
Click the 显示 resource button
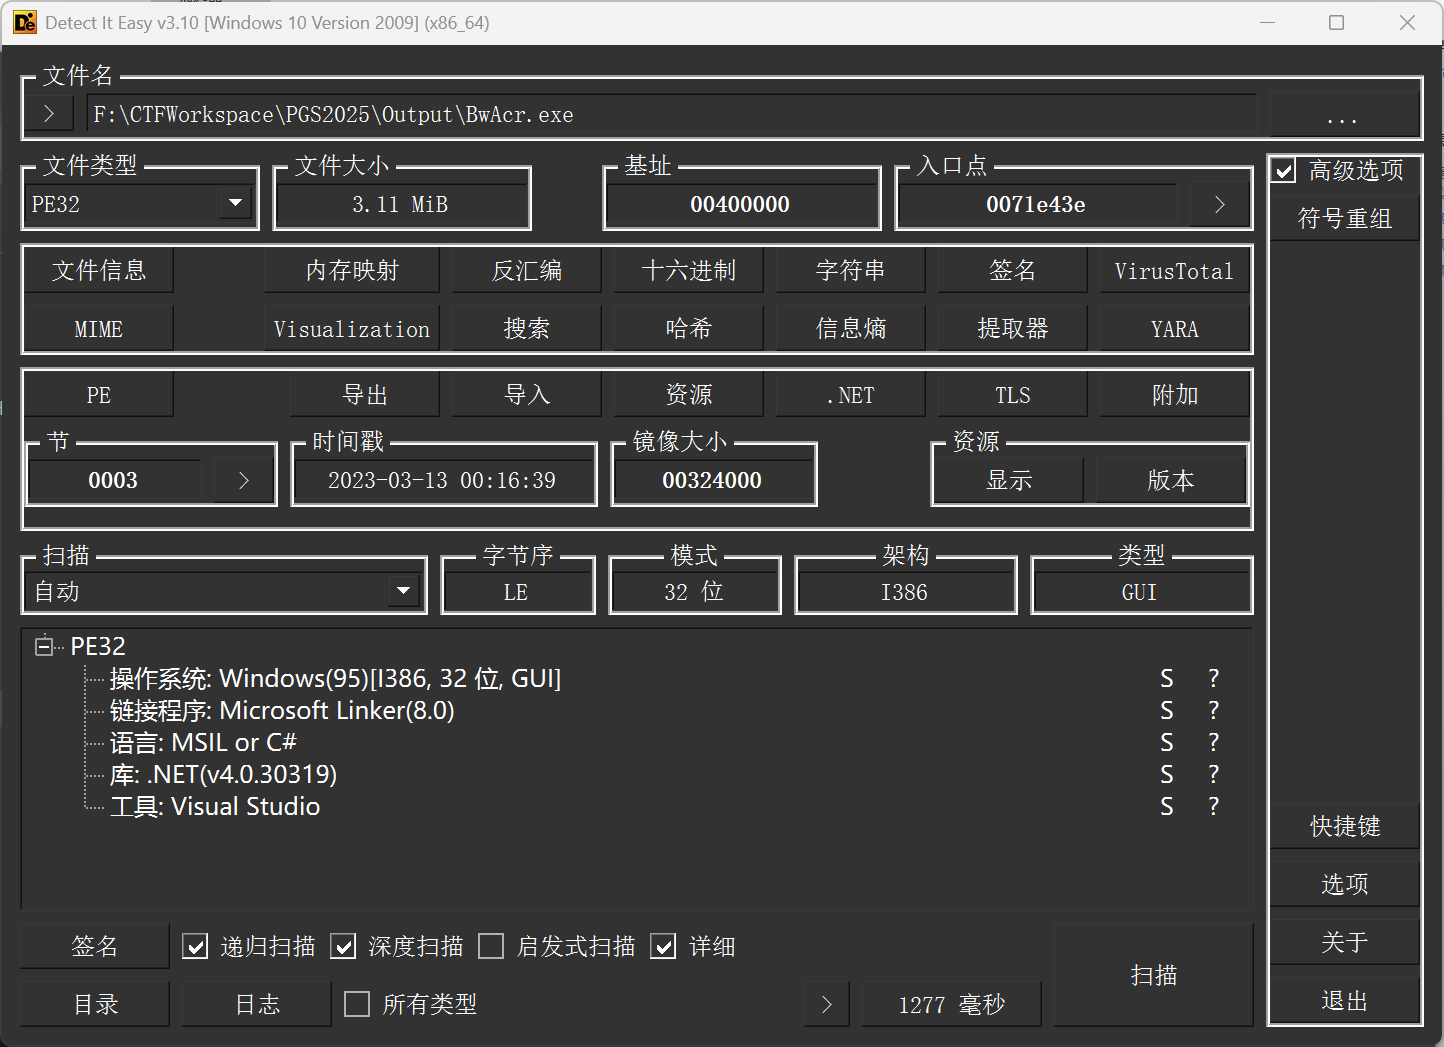point(1008,480)
